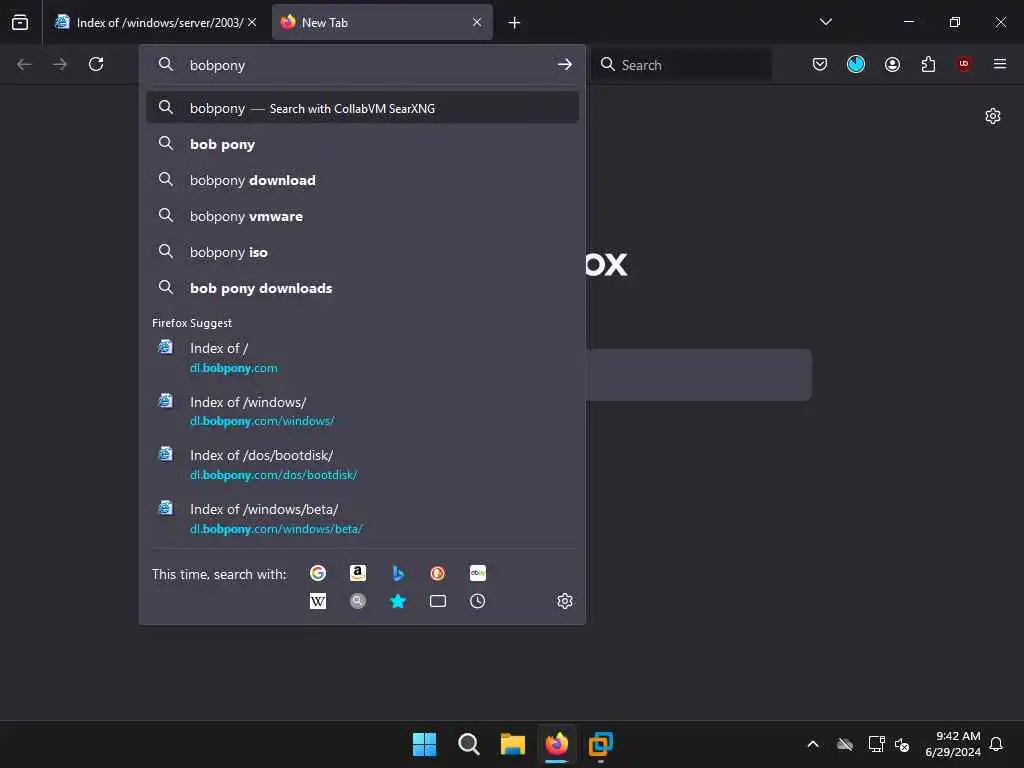This screenshot has height=768, width=1024.
Task: Open the muted volume tray icon
Action: click(x=903, y=744)
